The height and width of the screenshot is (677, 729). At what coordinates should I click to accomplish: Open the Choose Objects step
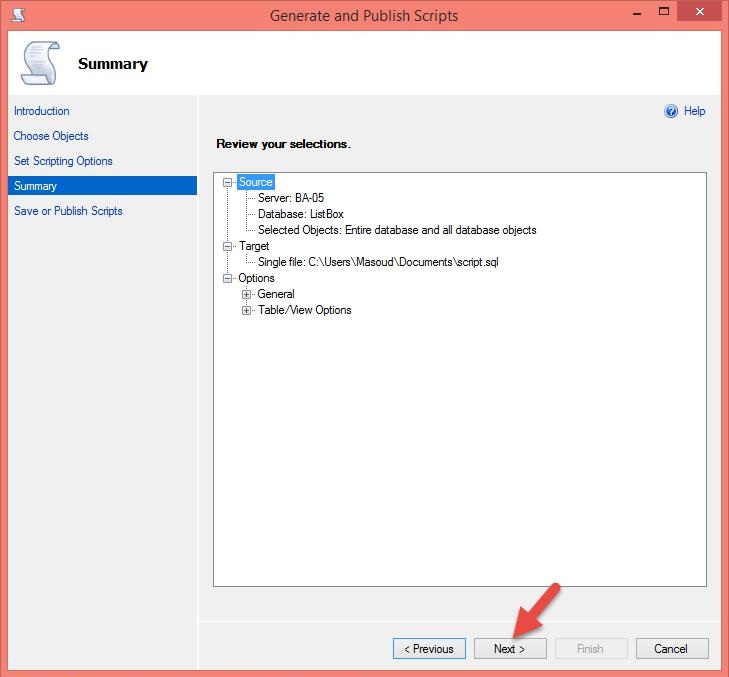pyautogui.click(x=51, y=136)
